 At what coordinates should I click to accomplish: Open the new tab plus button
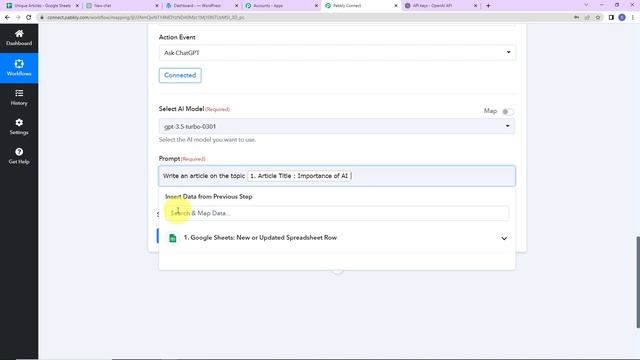tap(488, 6)
